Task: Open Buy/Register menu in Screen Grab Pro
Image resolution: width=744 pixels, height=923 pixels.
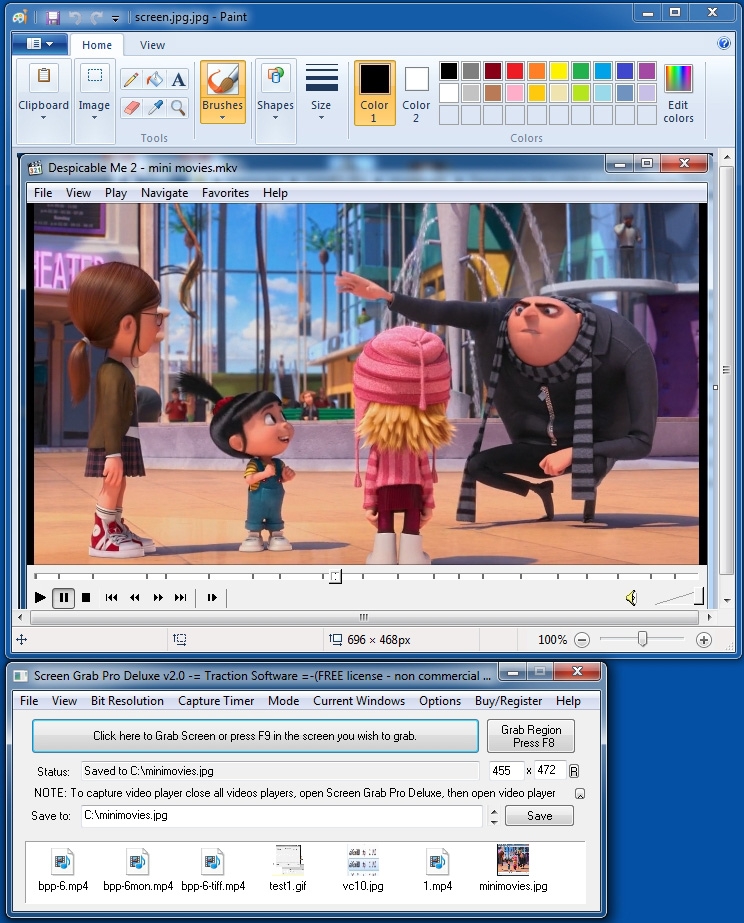Action: click(x=509, y=701)
